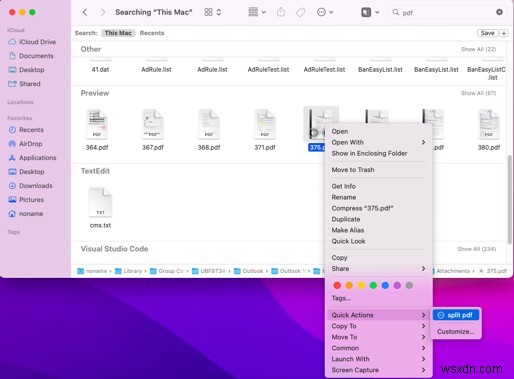Show all 22 items in Other
Screen dimensions: 514x379
pyautogui.click(x=478, y=49)
